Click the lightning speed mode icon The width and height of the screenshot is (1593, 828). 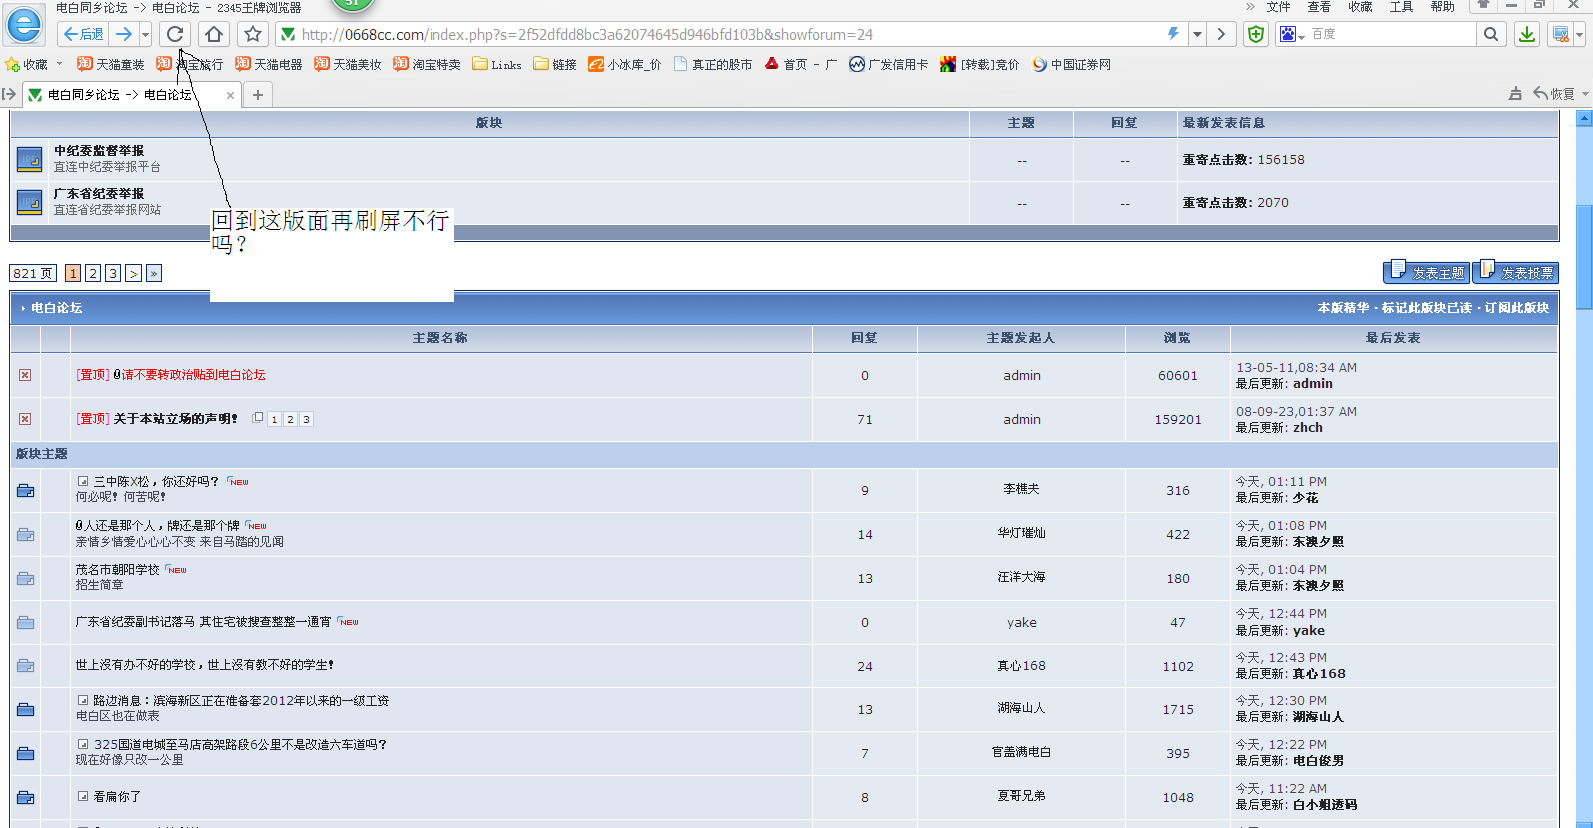(x=1173, y=34)
